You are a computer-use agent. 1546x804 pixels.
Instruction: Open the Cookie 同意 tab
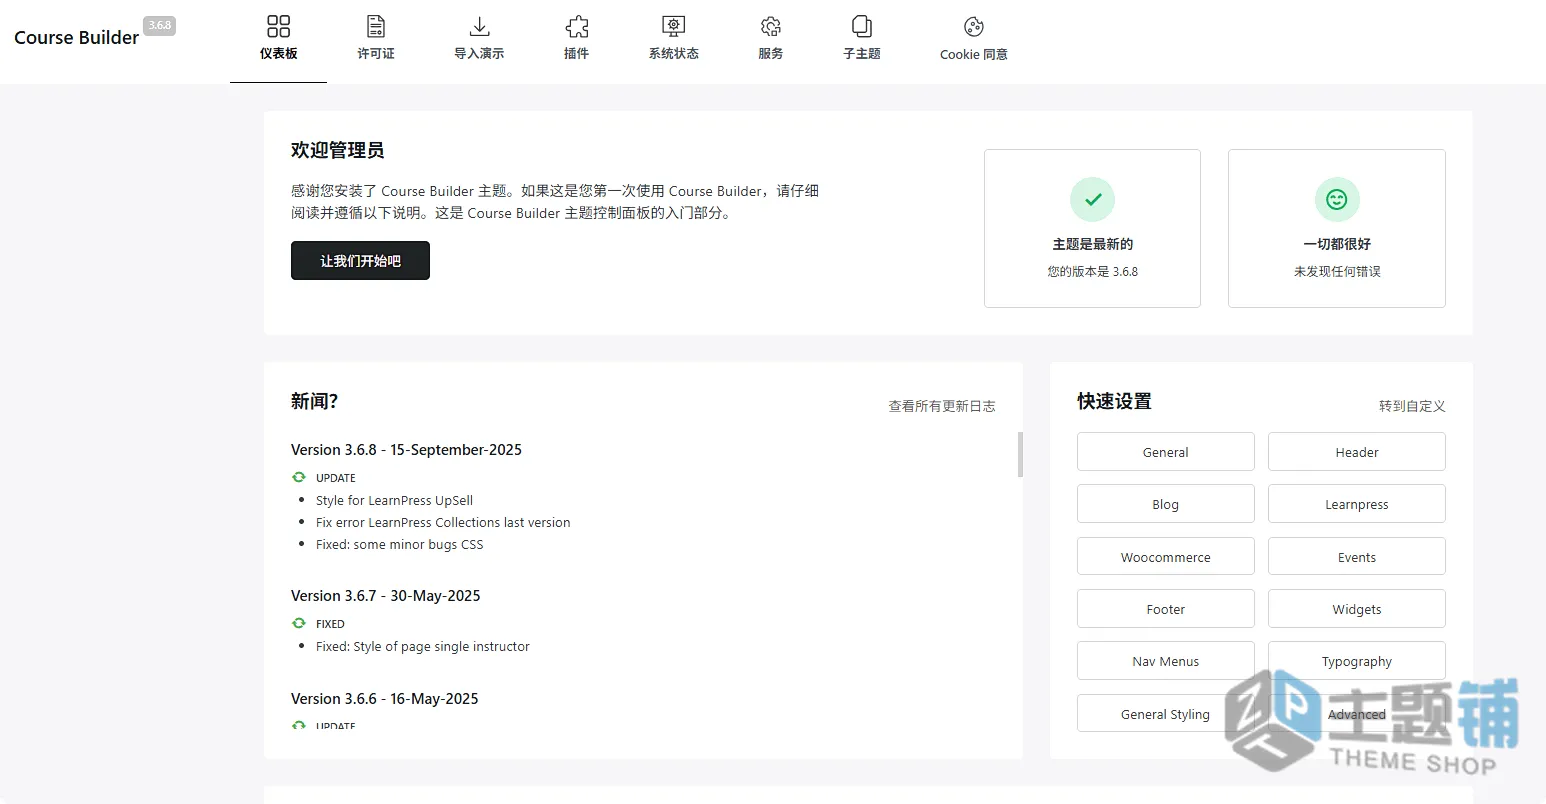(974, 41)
